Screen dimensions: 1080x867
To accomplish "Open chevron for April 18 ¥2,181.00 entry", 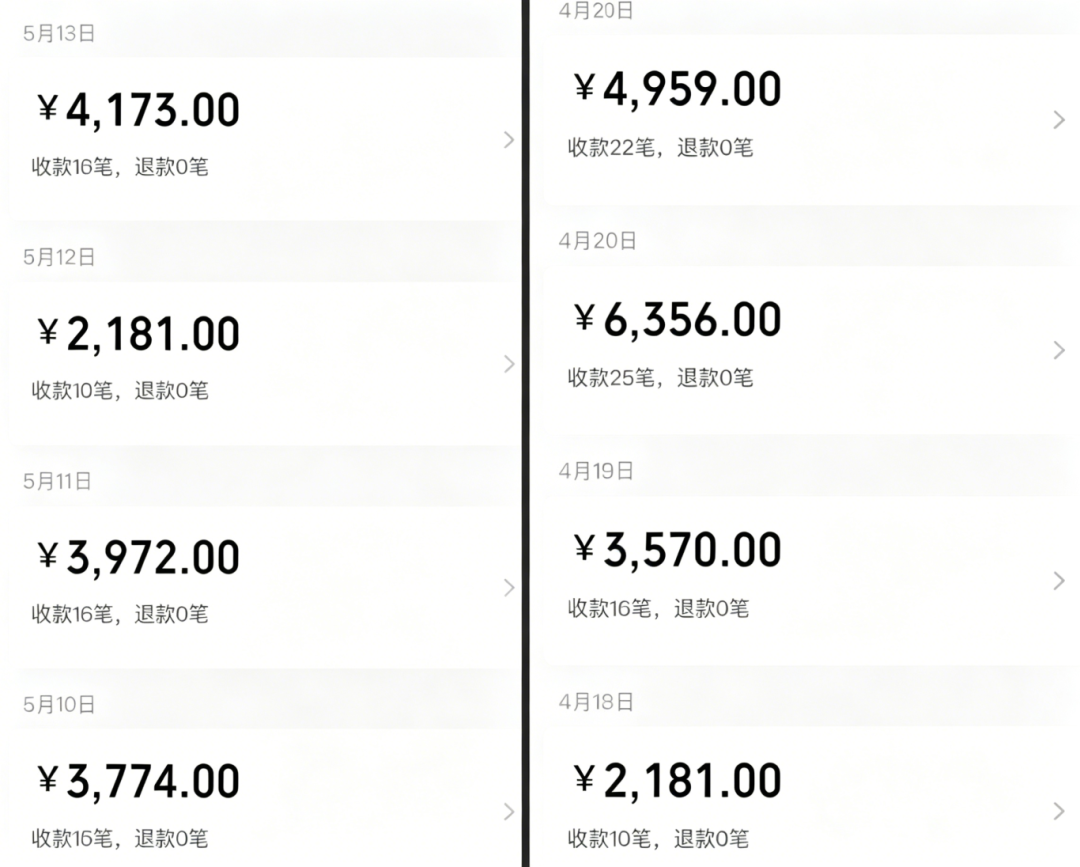I will point(1059,811).
